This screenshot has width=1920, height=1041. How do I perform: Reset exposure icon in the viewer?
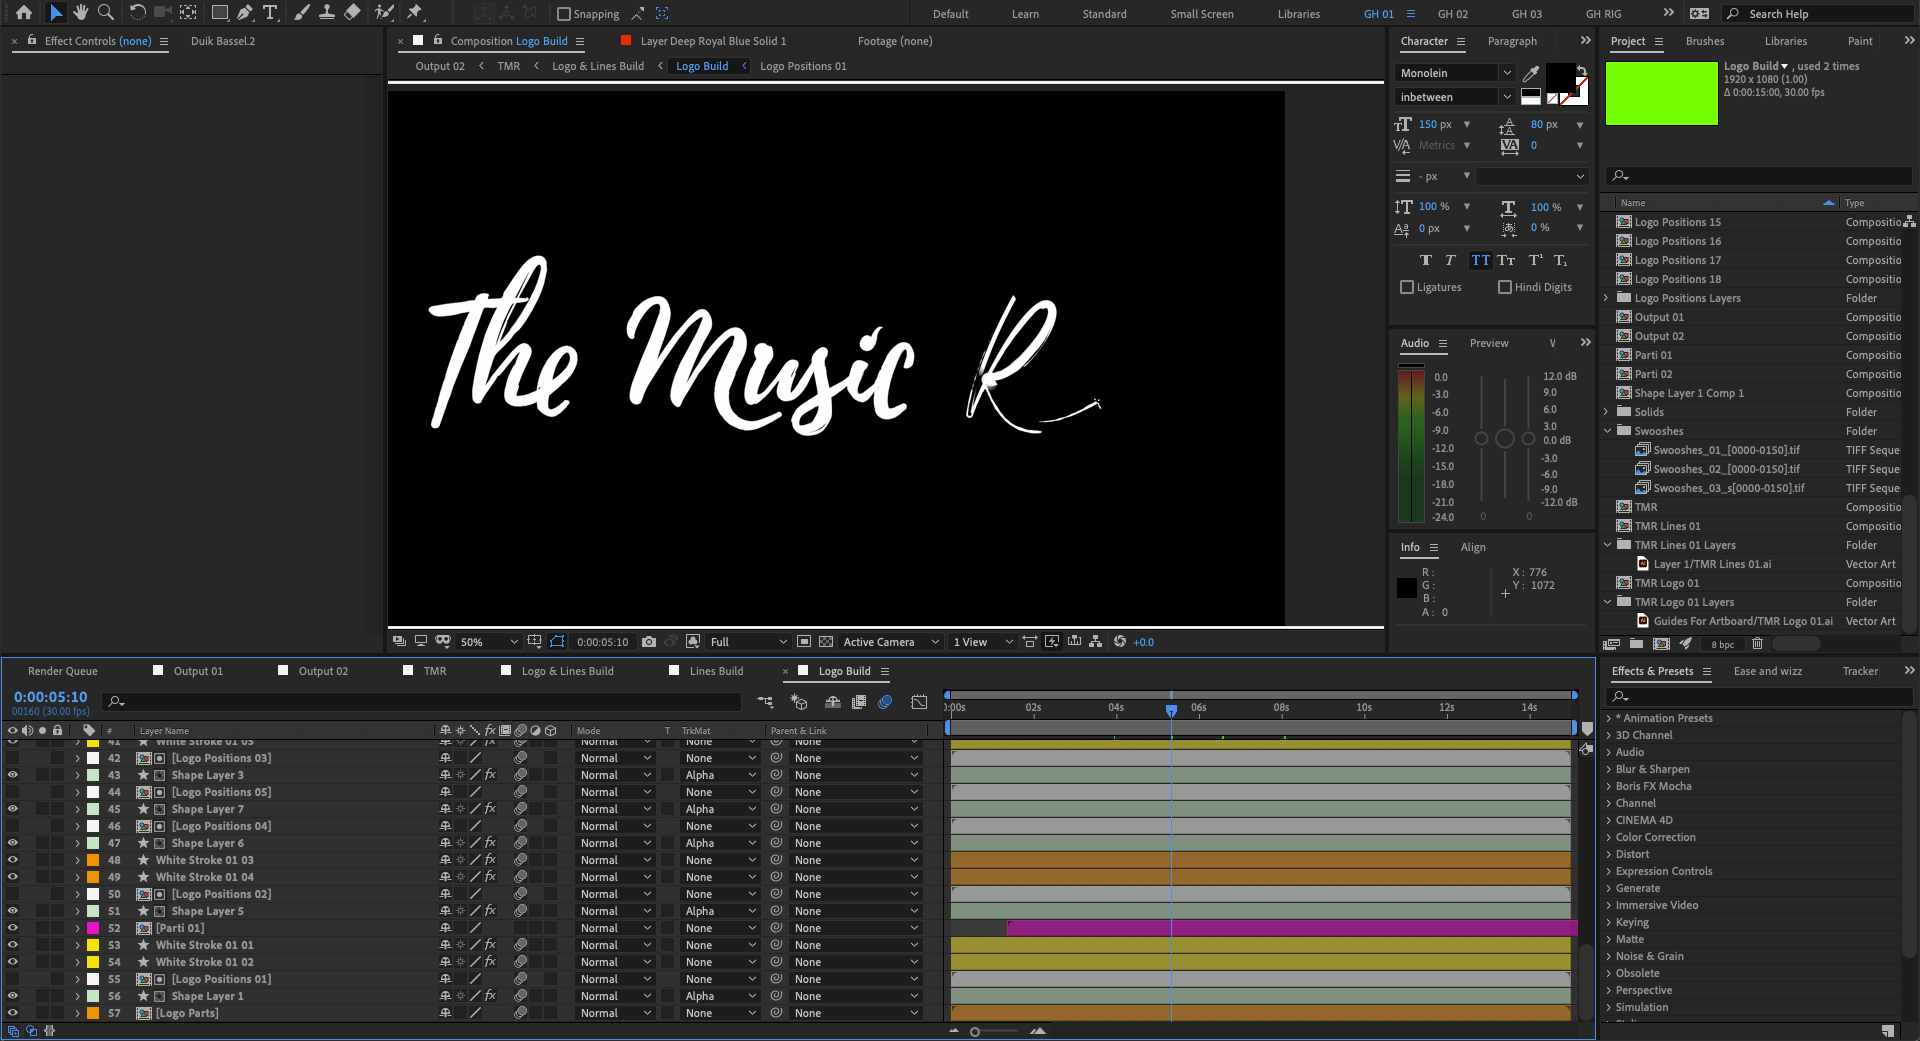click(1120, 642)
